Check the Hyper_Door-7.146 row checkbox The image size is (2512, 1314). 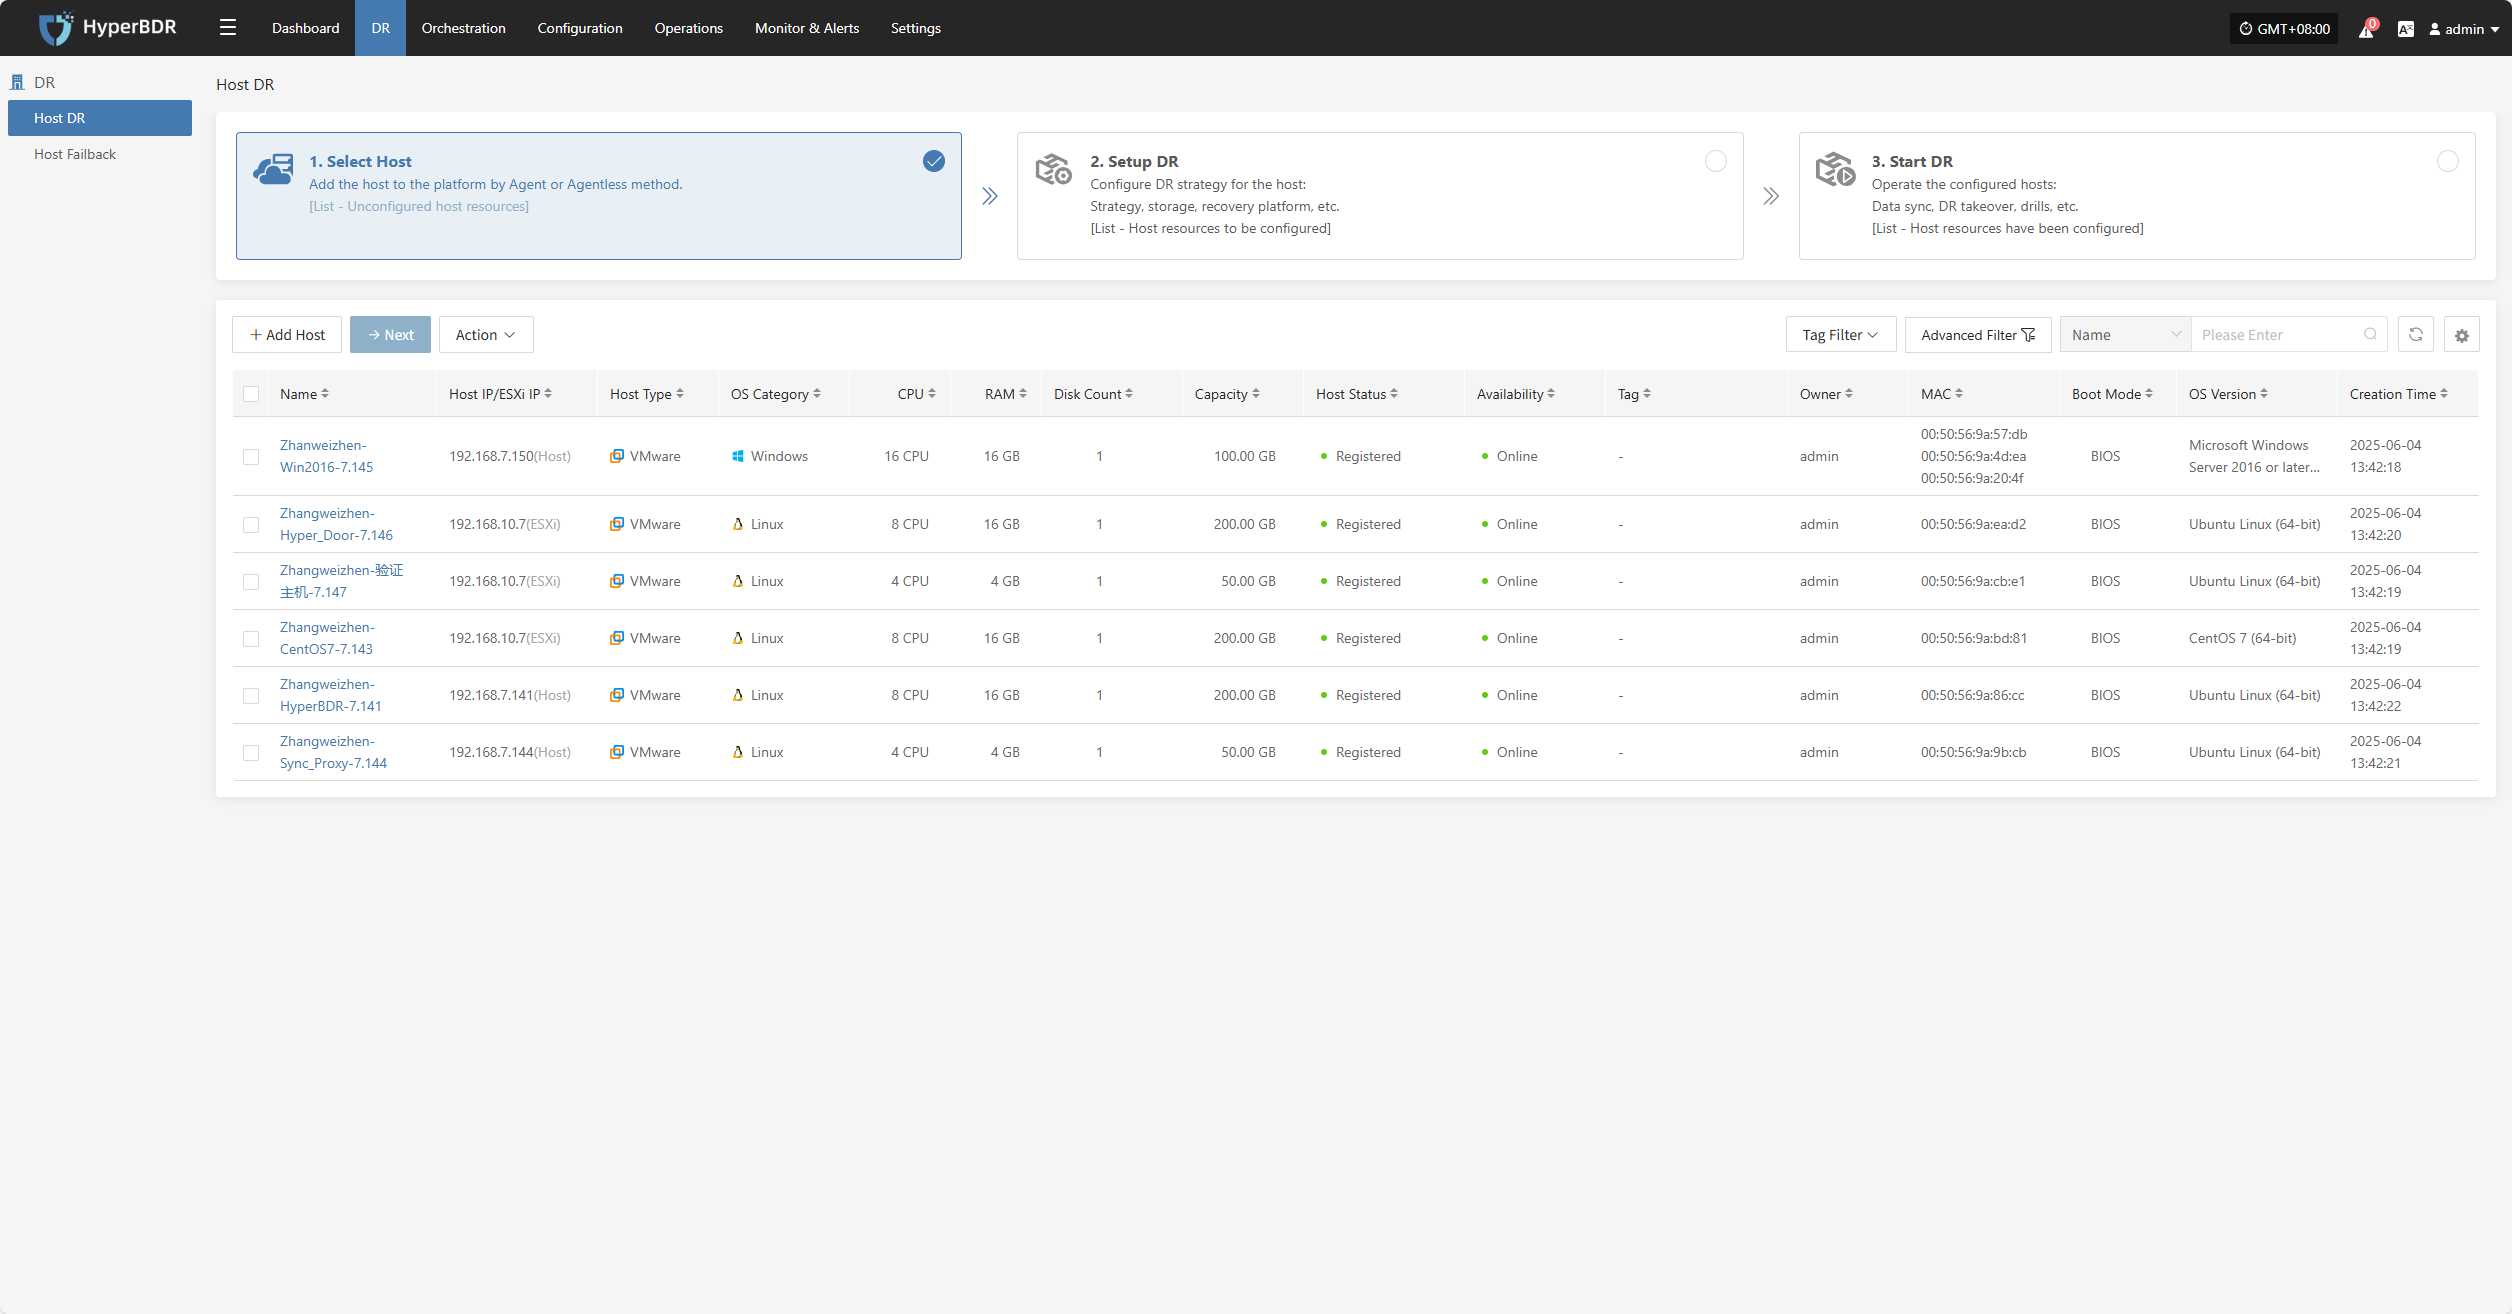tap(251, 524)
